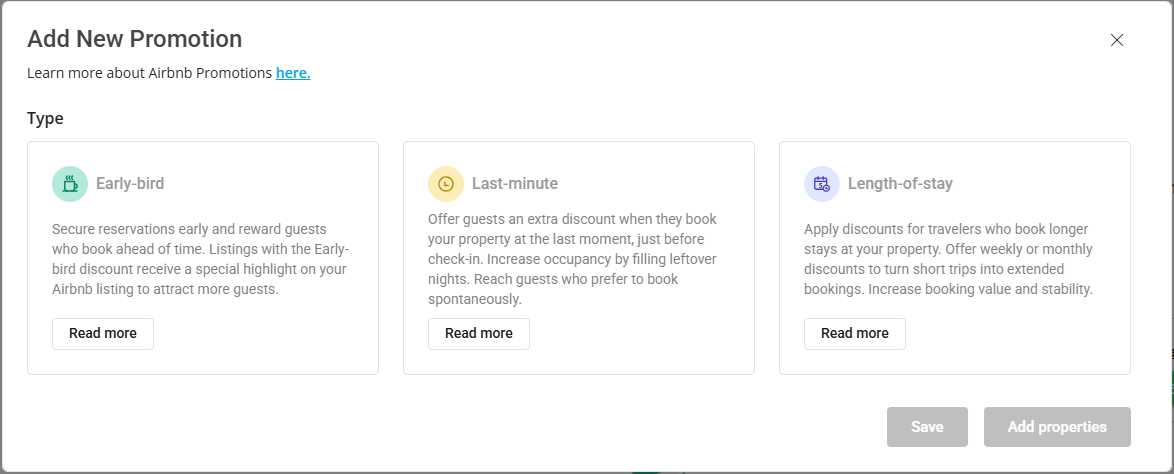
Task: Read more about Early-bird promotion
Action: (103, 334)
